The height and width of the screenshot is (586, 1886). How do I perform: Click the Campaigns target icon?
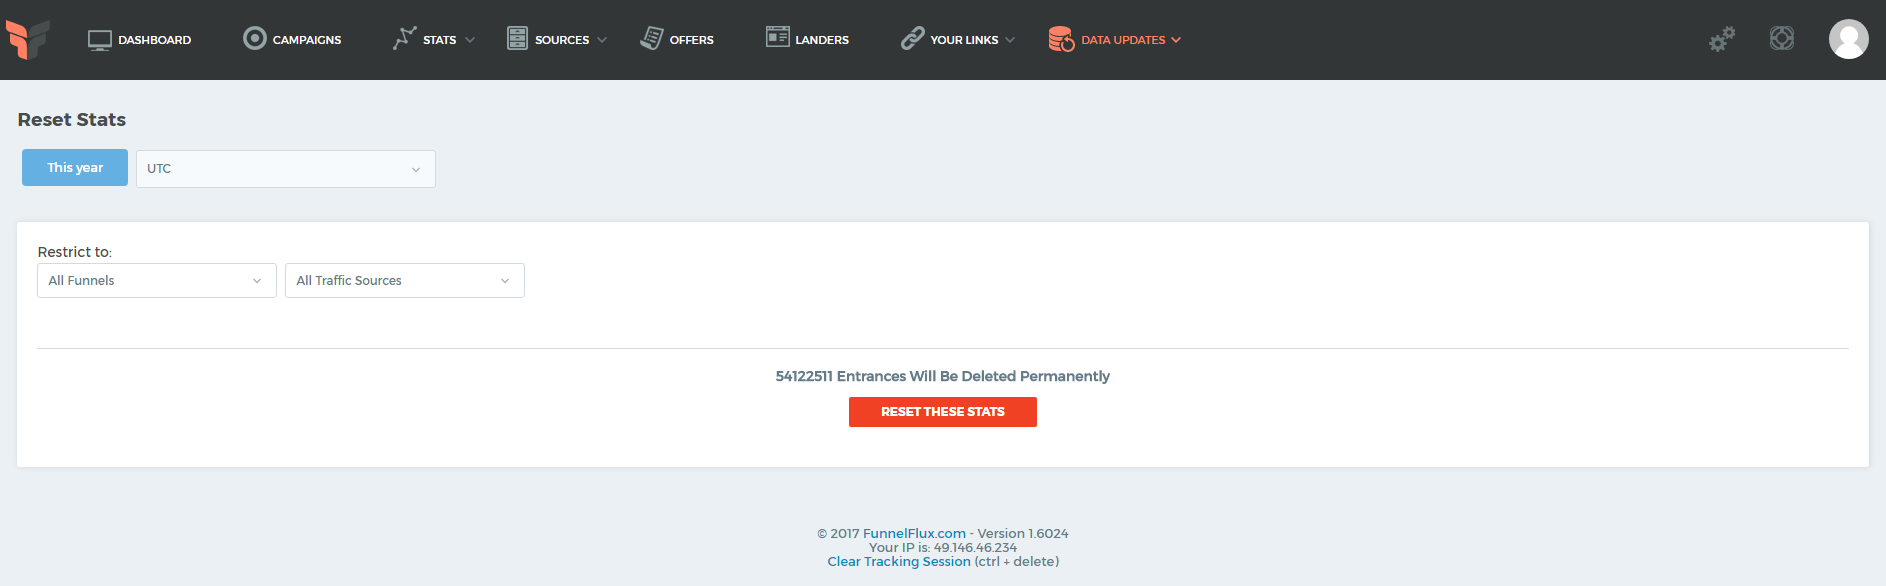pos(255,39)
